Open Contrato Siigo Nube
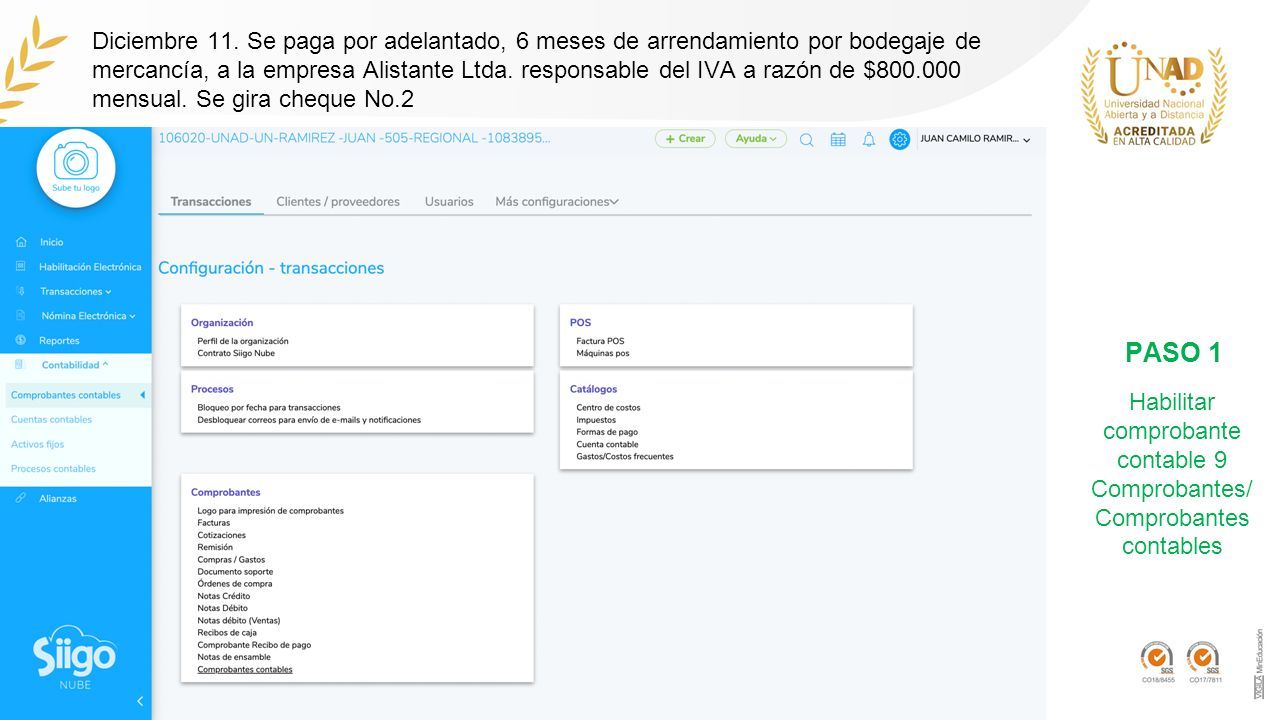 pos(236,353)
